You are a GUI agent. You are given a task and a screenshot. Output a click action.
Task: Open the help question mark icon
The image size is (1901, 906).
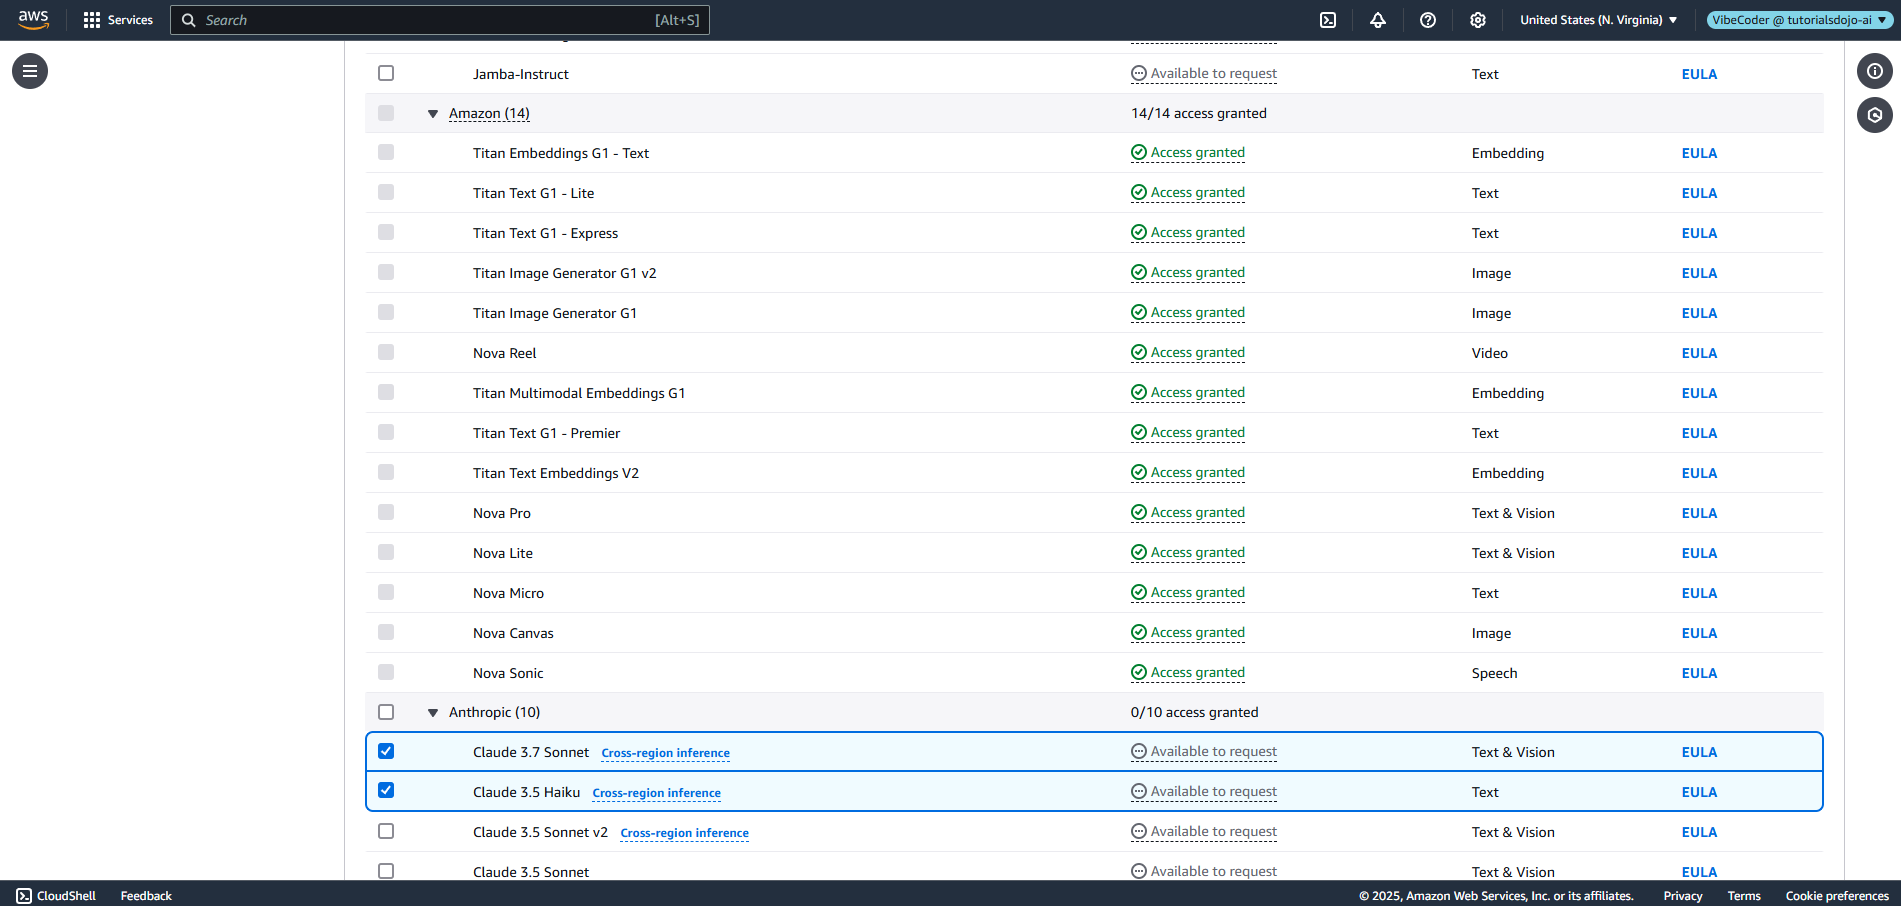[x=1427, y=20]
